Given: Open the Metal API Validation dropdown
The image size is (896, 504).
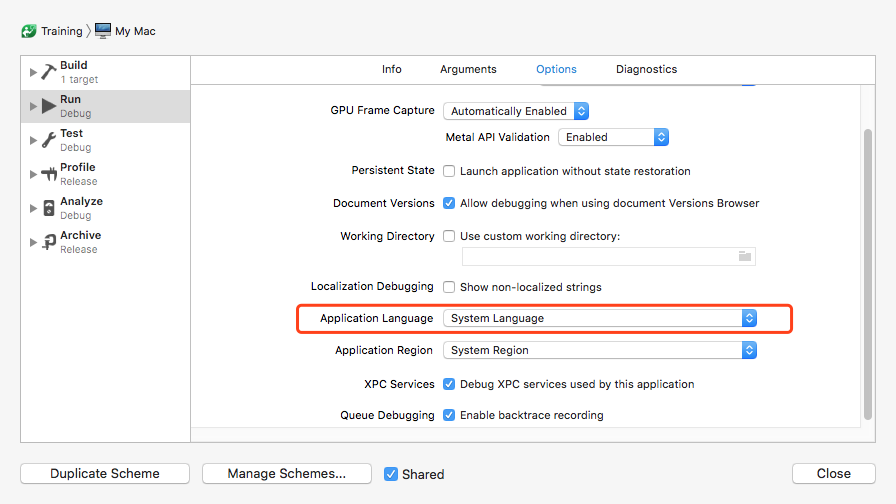Looking at the screenshot, I should click(613, 137).
